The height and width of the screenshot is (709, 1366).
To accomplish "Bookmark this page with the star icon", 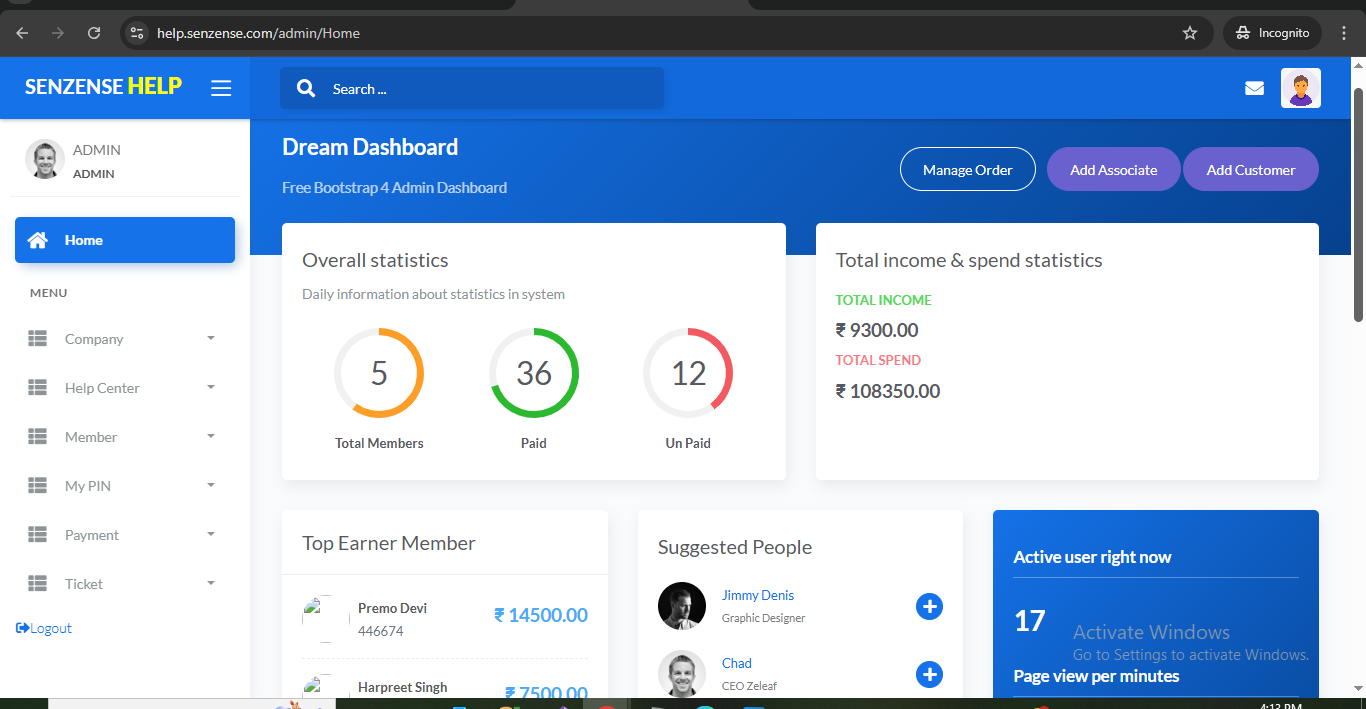I will (1190, 33).
